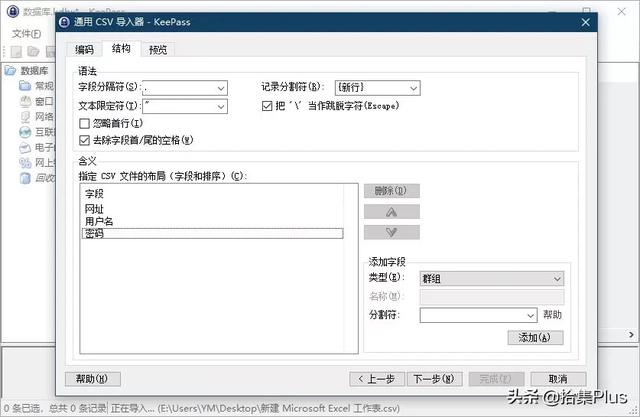This screenshot has height=417, width=640.
Task: Select the 窗口 group in tree
Action: point(37,101)
